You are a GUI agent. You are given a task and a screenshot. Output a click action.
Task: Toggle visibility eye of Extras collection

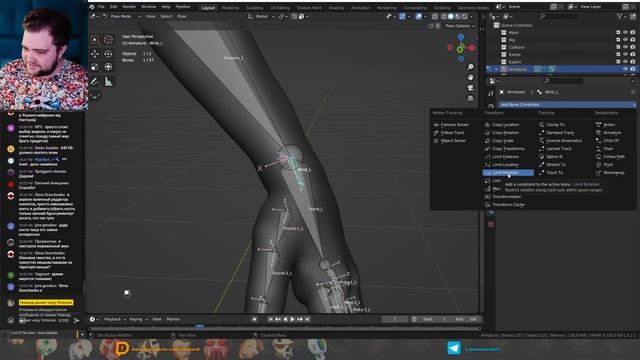pyautogui.click(x=625, y=54)
